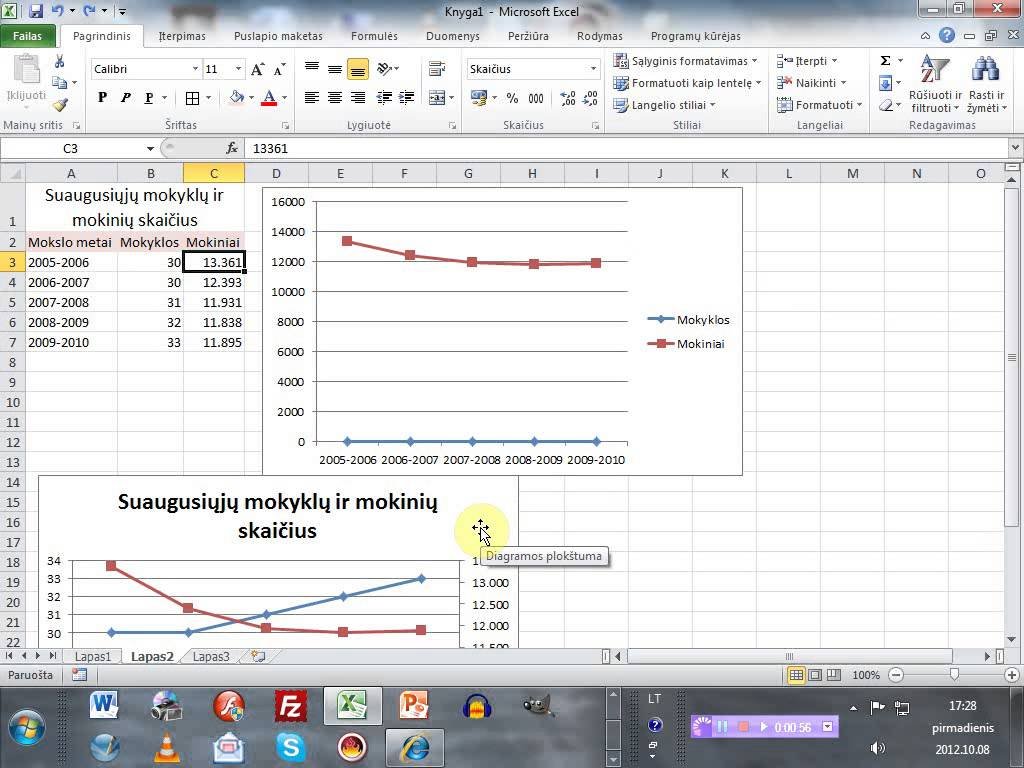Click the Formatuoti cells button
The width and height of the screenshot is (1024, 768).
point(820,104)
